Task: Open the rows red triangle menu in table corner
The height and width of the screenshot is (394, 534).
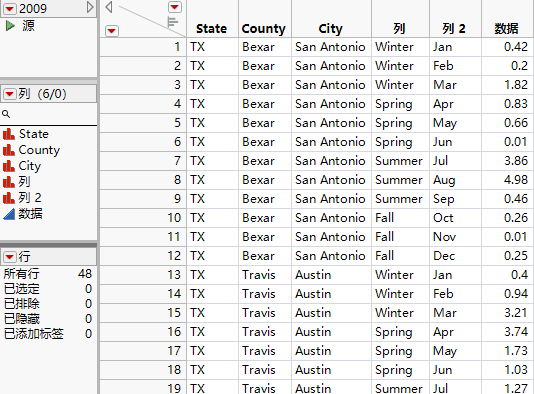Action: (112, 31)
